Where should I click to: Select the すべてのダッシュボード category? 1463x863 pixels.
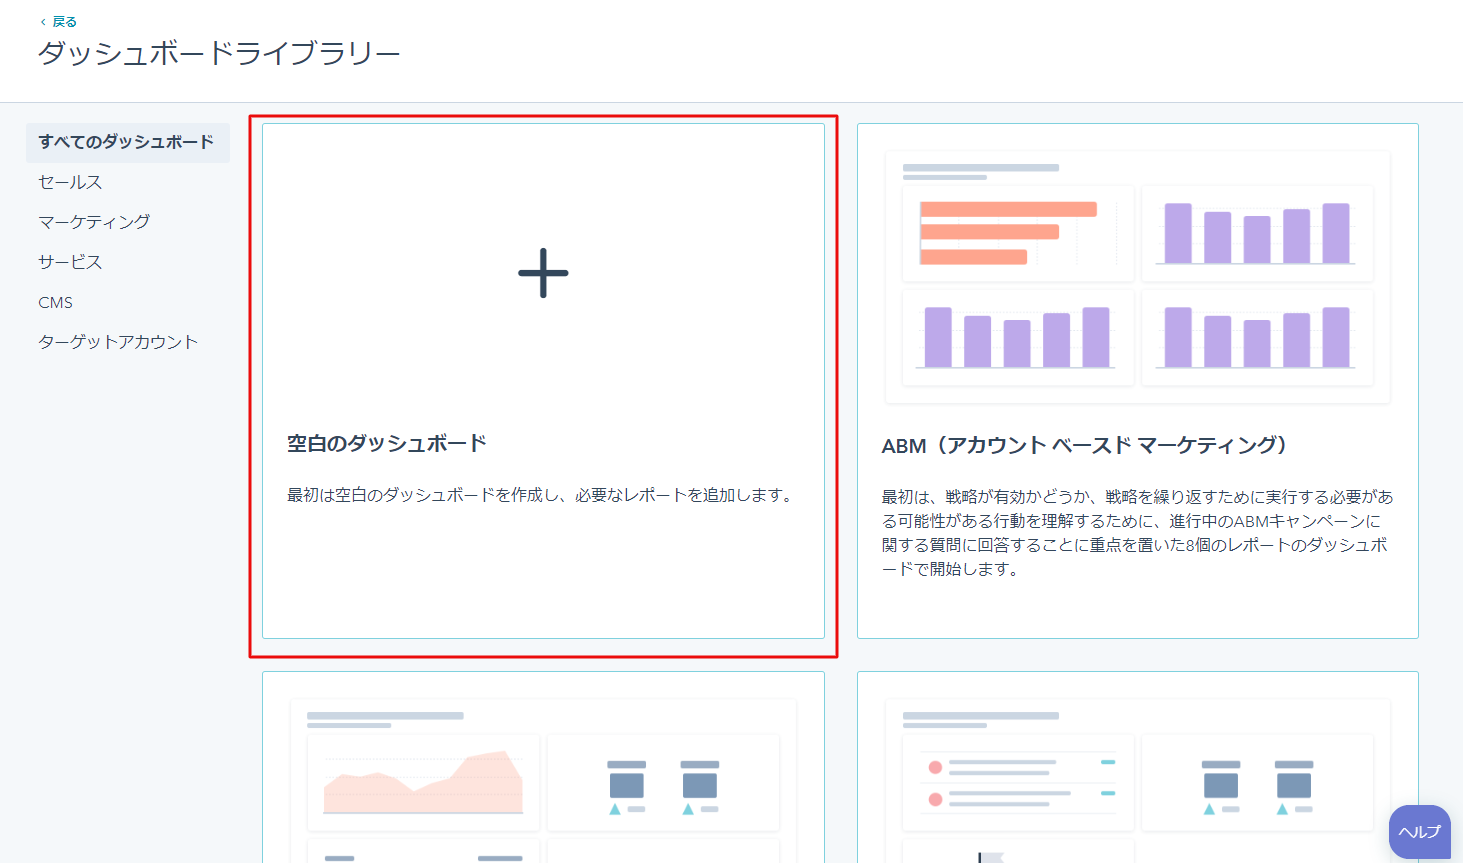[x=126, y=142]
